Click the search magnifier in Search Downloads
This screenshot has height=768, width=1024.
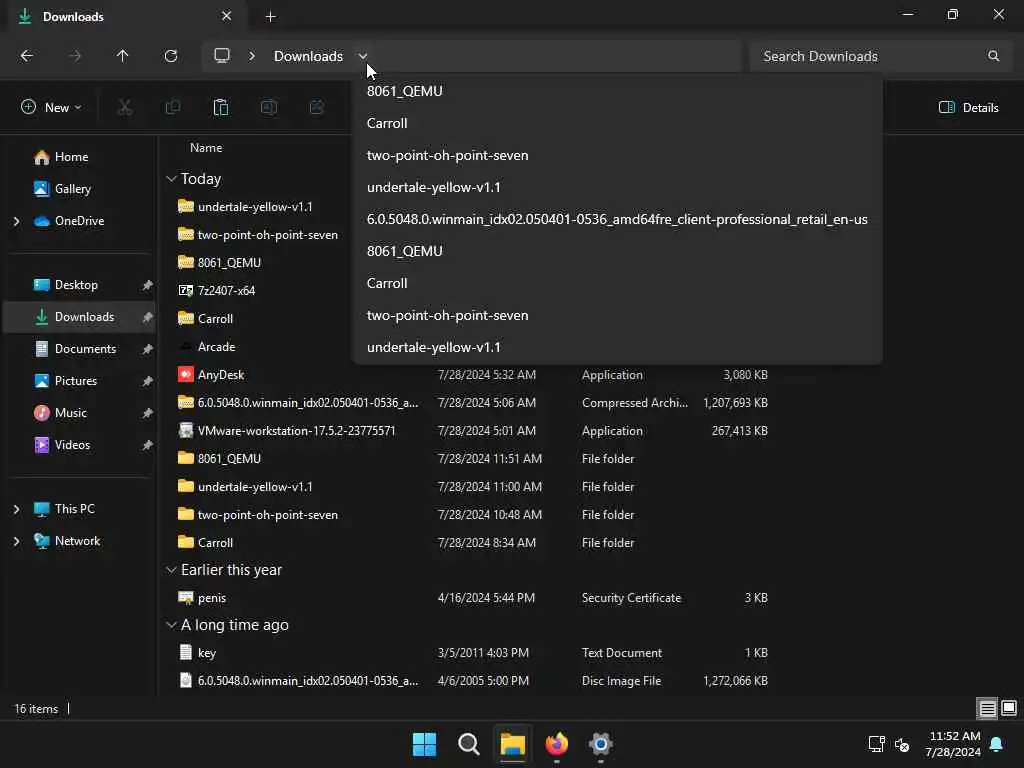tap(993, 56)
